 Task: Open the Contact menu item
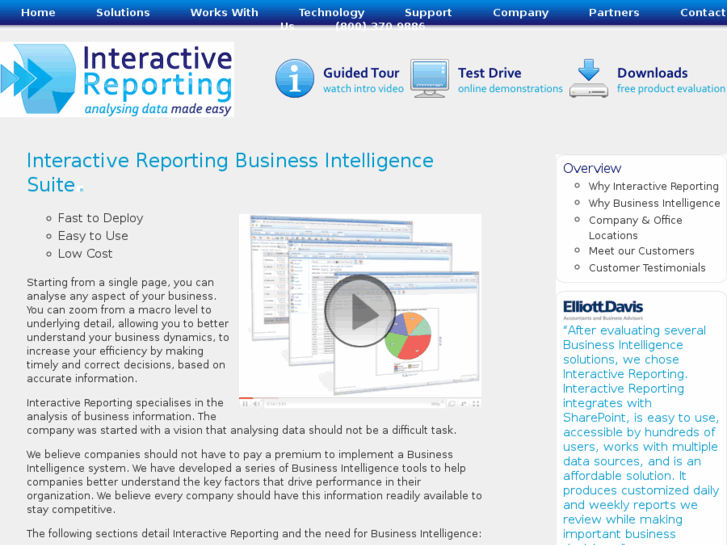(702, 13)
